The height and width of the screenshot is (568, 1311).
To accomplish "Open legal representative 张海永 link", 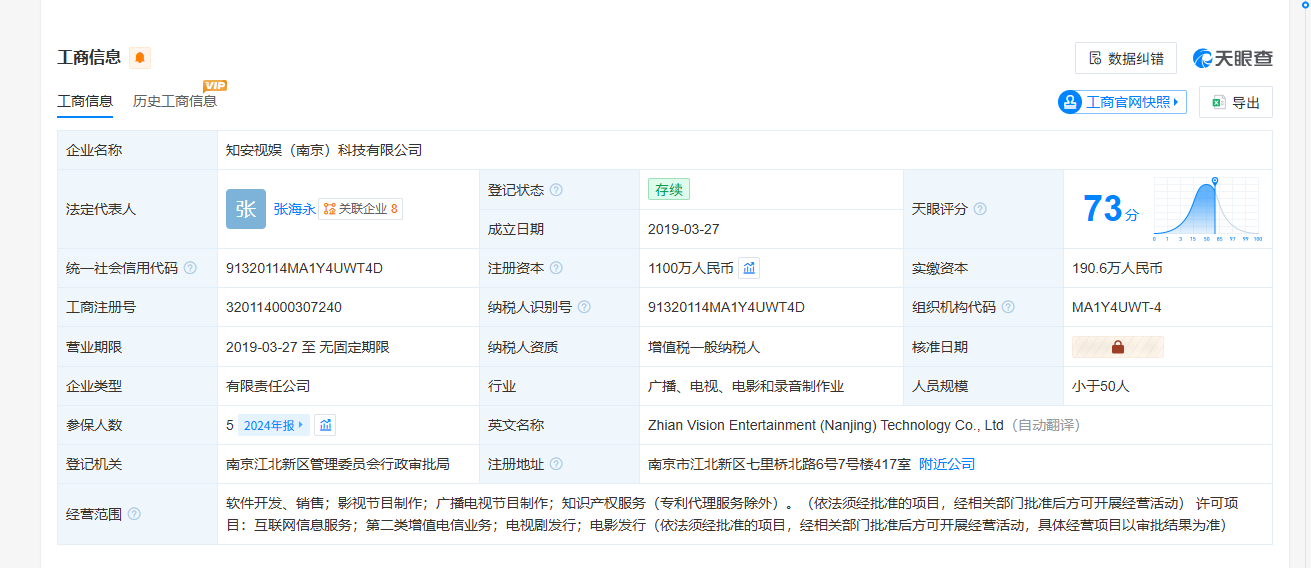I will click(295, 209).
